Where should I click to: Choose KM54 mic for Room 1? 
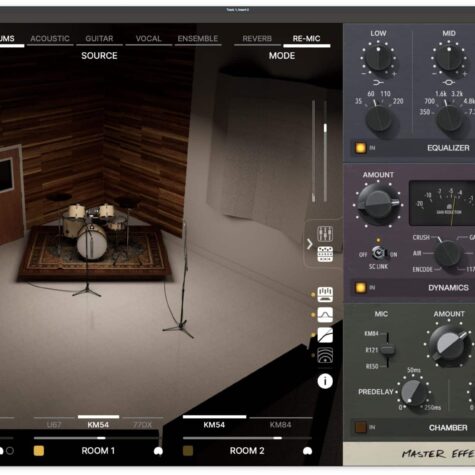[x=98, y=425]
